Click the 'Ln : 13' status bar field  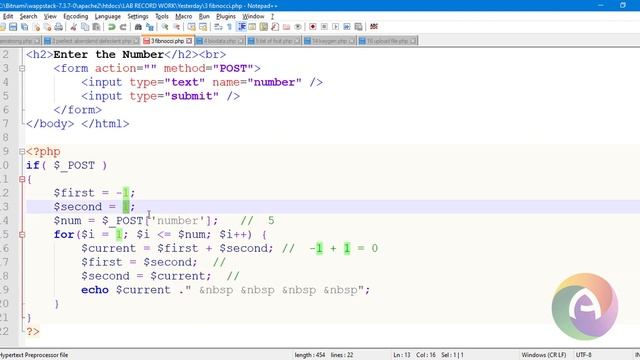402,355
